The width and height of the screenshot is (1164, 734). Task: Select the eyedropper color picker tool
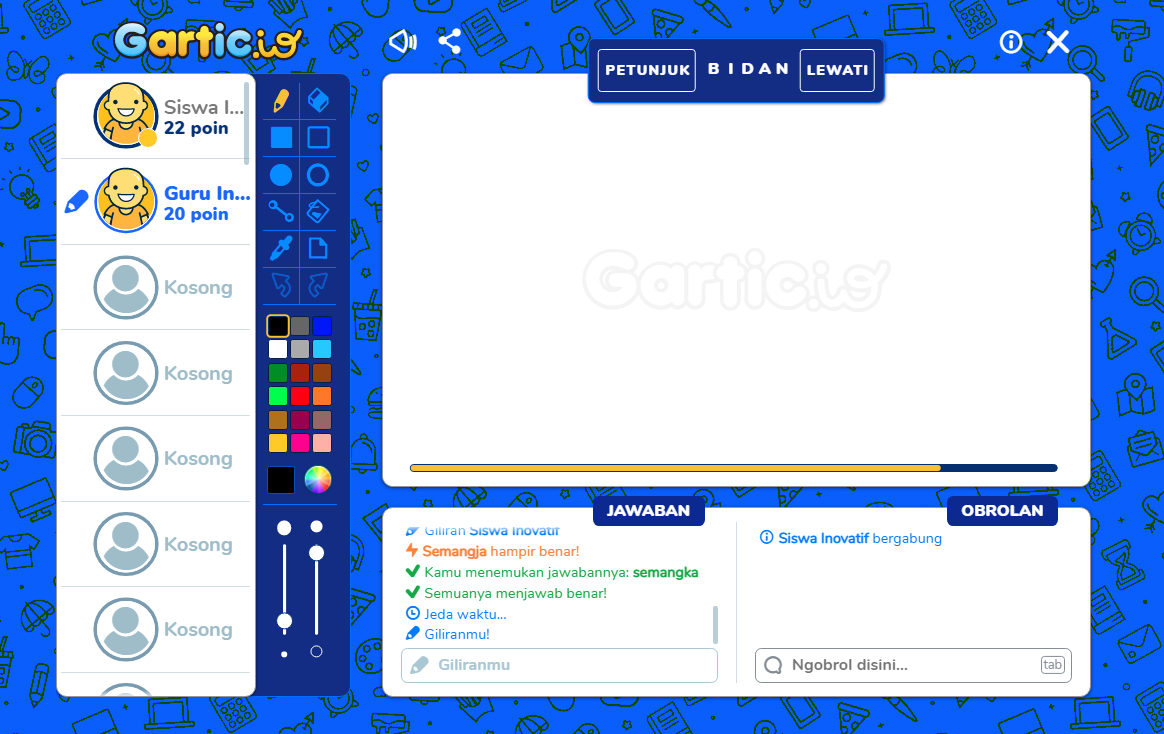281,249
